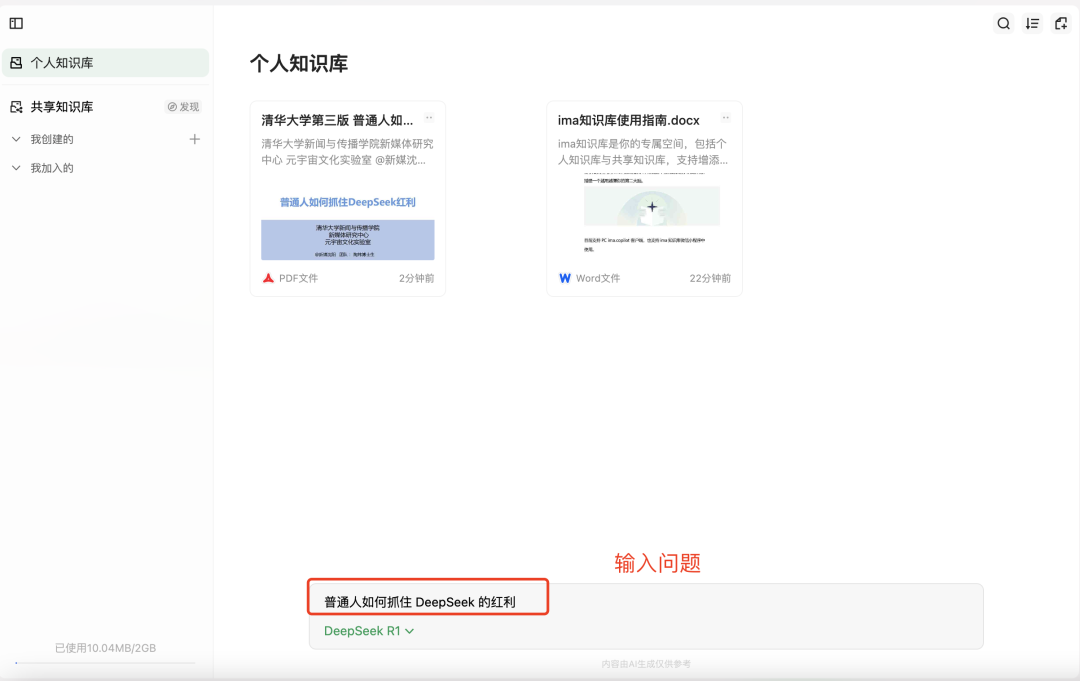Click the 2分钟前 timestamp
The height and width of the screenshot is (681, 1080).
coord(417,278)
